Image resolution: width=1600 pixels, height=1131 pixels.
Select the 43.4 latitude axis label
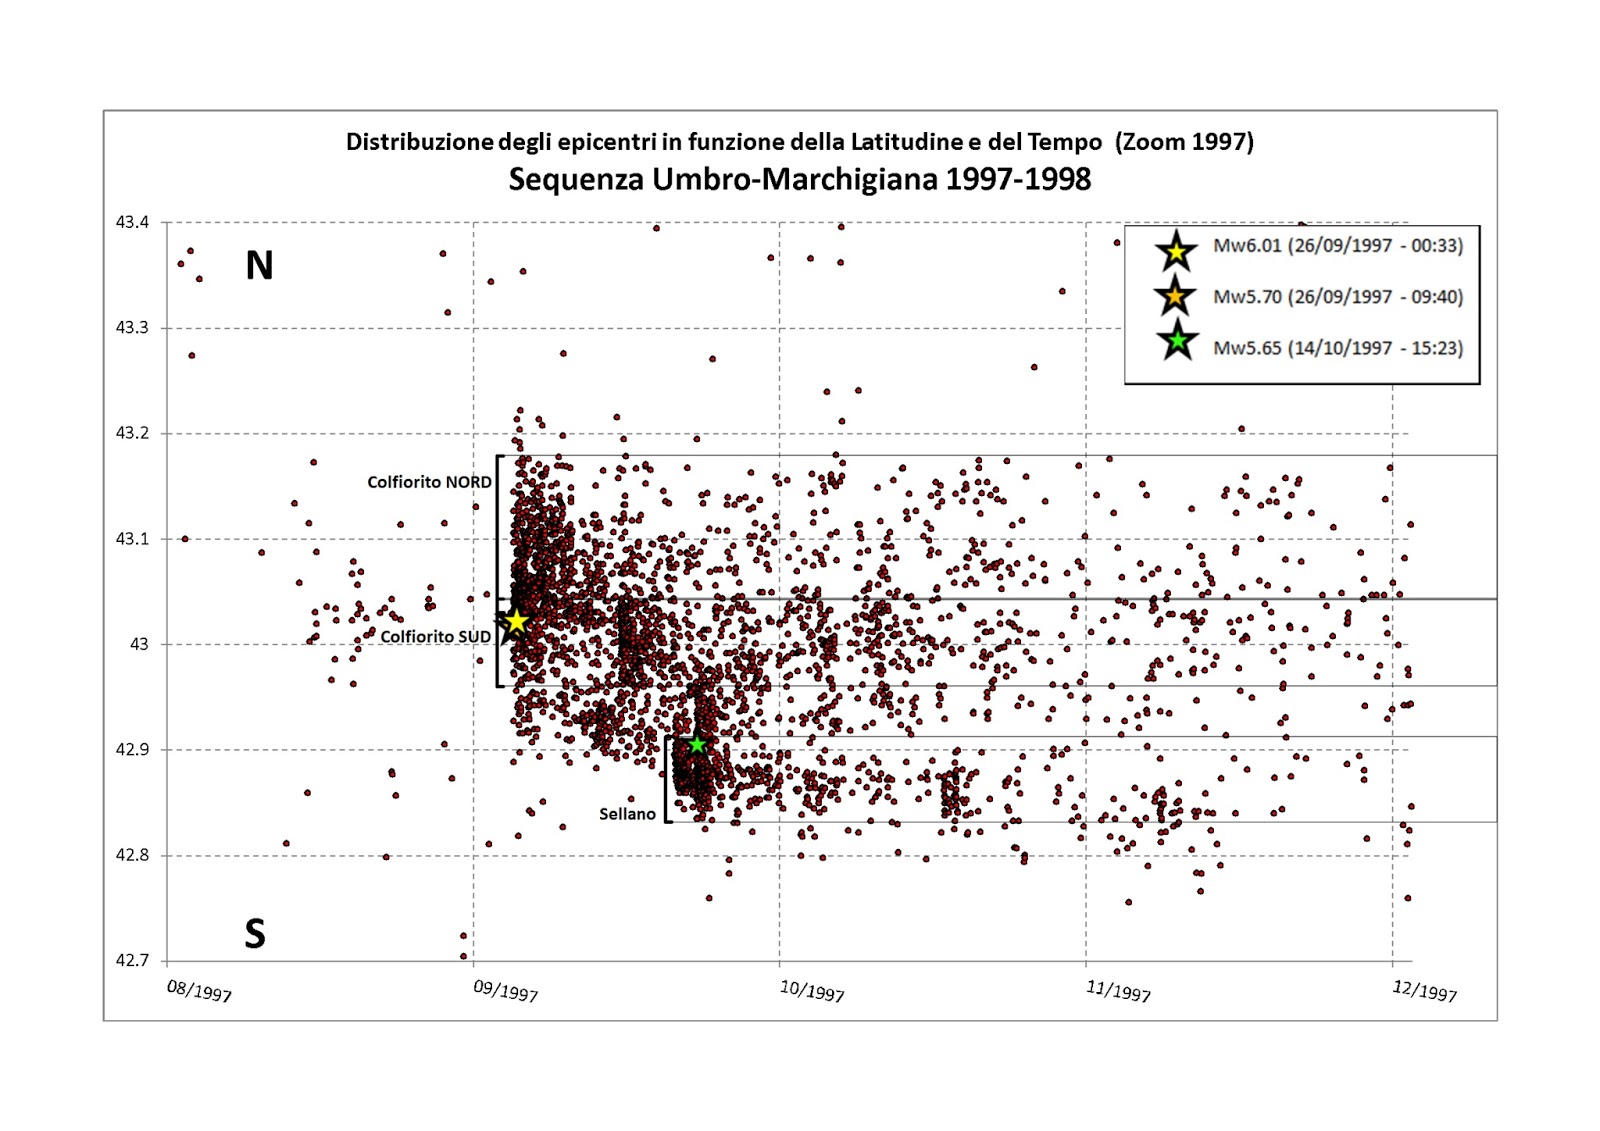coord(133,222)
